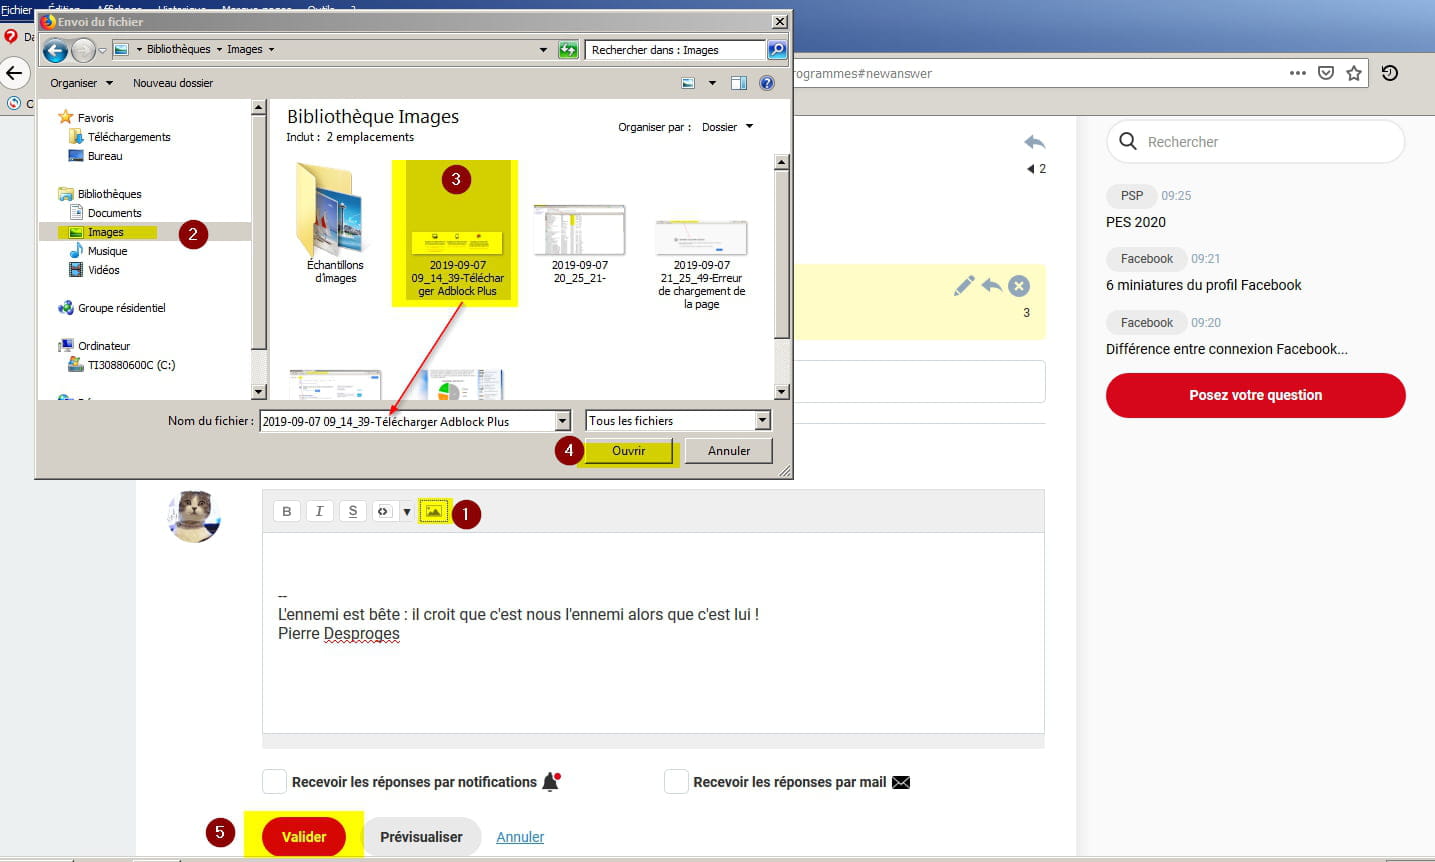1435x862 pixels.
Task: Select the 2019-09-07 20_25_21 image
Action: tap(580, 243)
